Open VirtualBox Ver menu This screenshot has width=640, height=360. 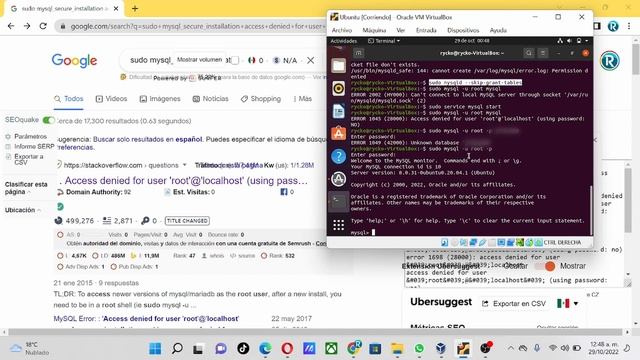[x=401, y=30]
